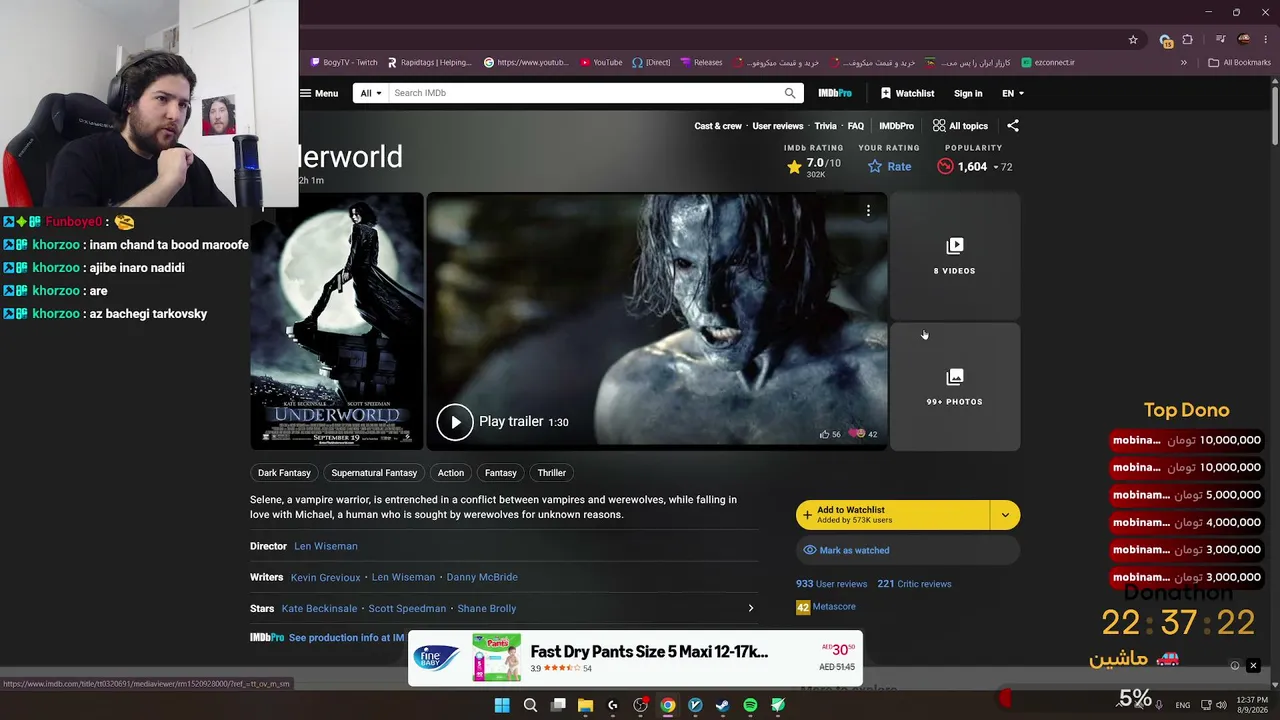Open the Releases bookmark
This screenshot has width=1280, height=720.
(701, 62)
